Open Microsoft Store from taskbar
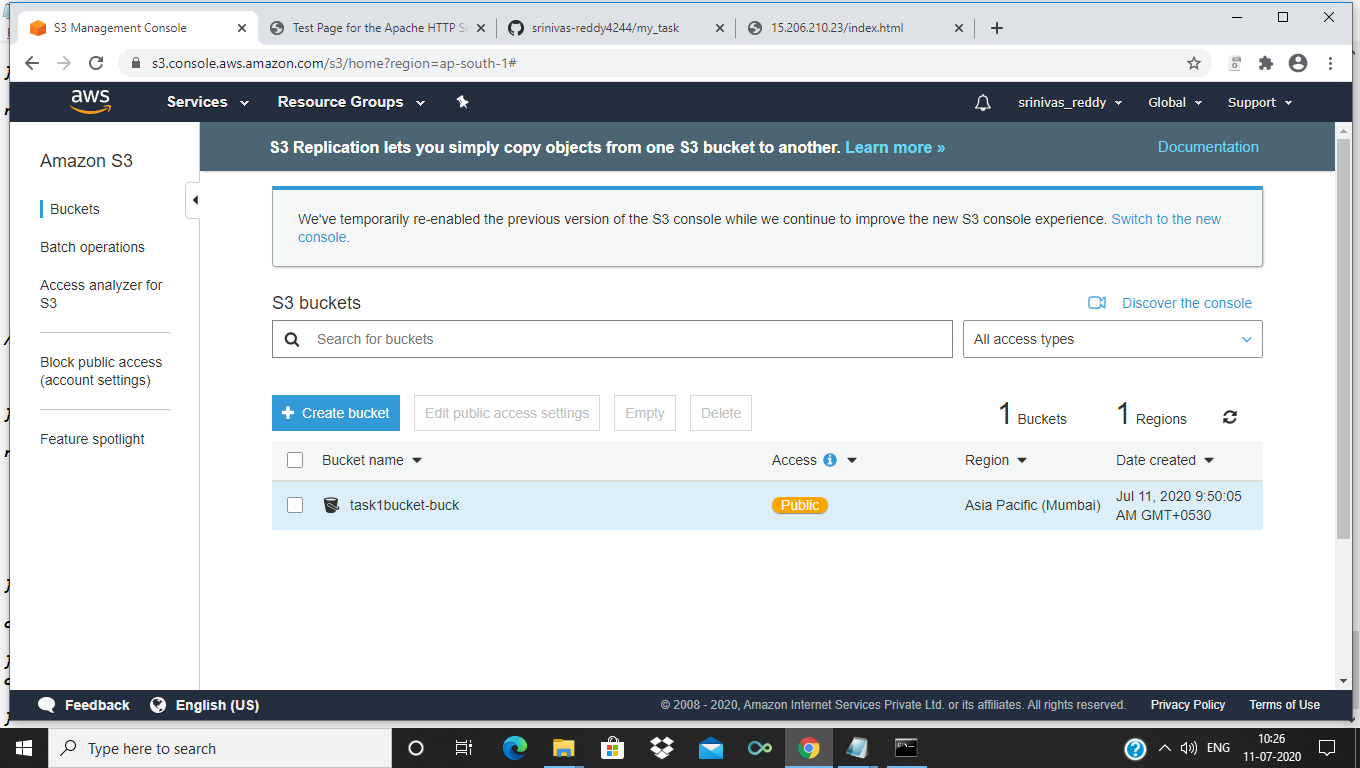 (x=613, y=748)
